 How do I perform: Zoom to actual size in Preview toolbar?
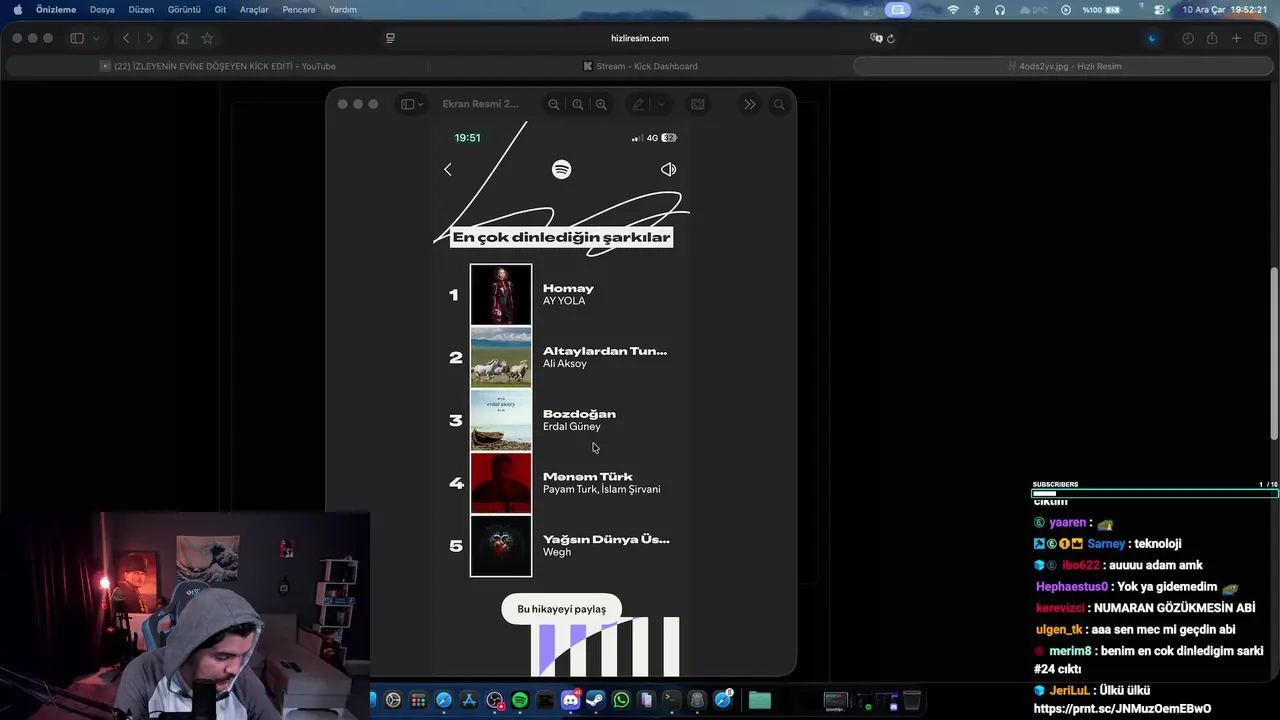point(577,104)
